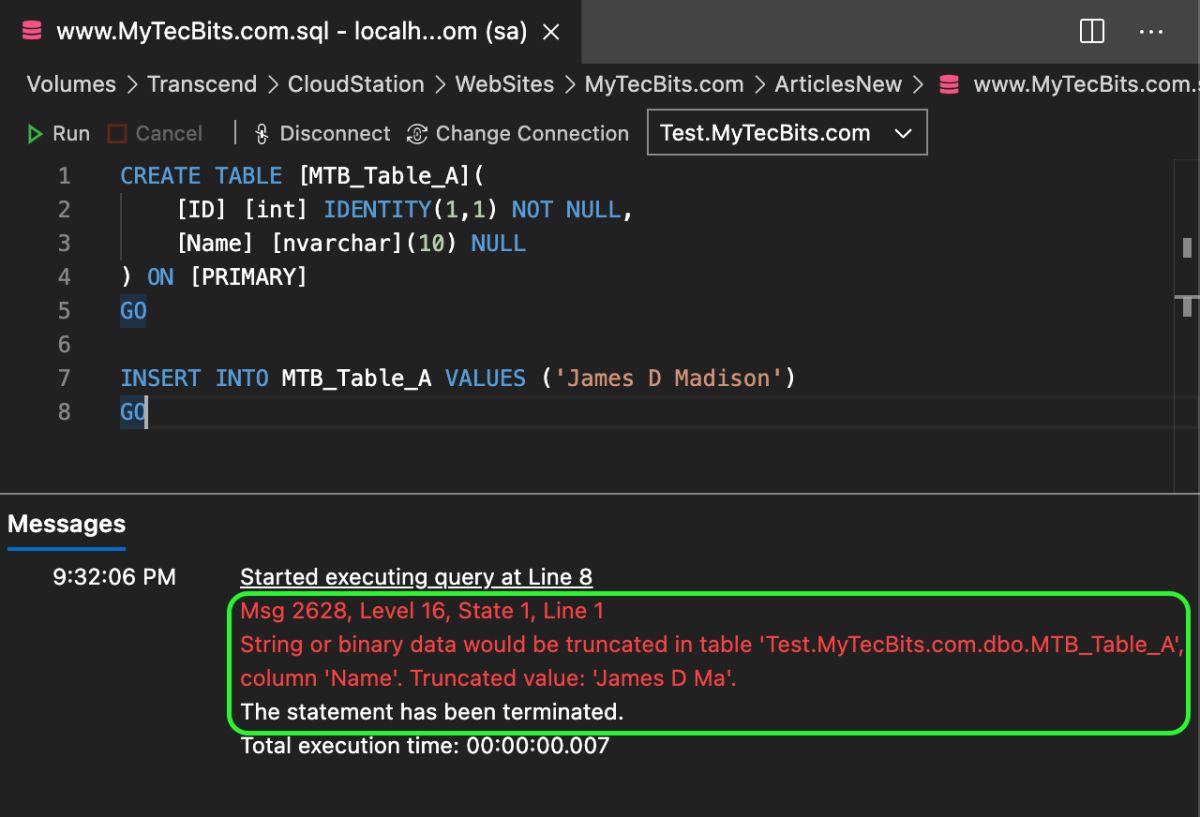Click the database icon on the editor tab
The height and width of the screenshot is (817, 1200).
tap(30, 31)
